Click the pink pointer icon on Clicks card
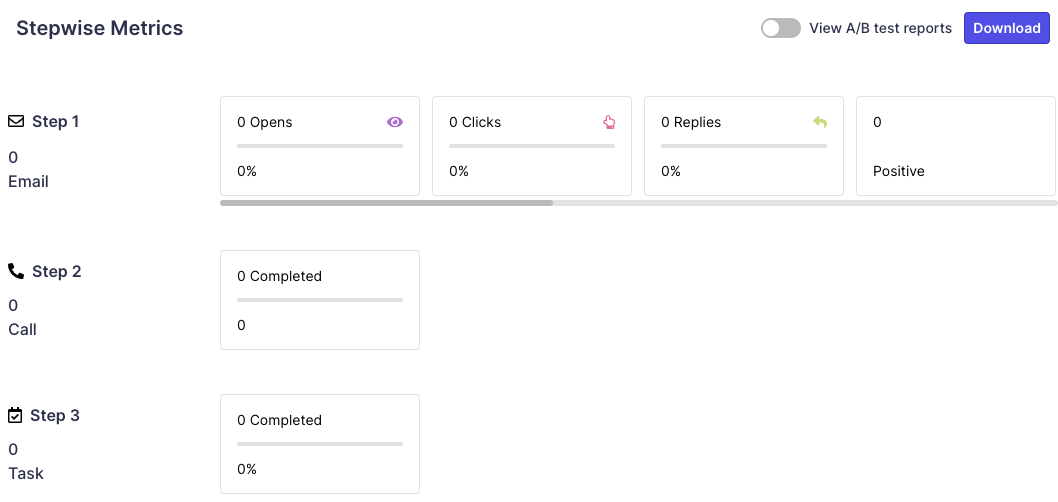The height and width of the screenshot is (502, 1058). click(609, 122)
